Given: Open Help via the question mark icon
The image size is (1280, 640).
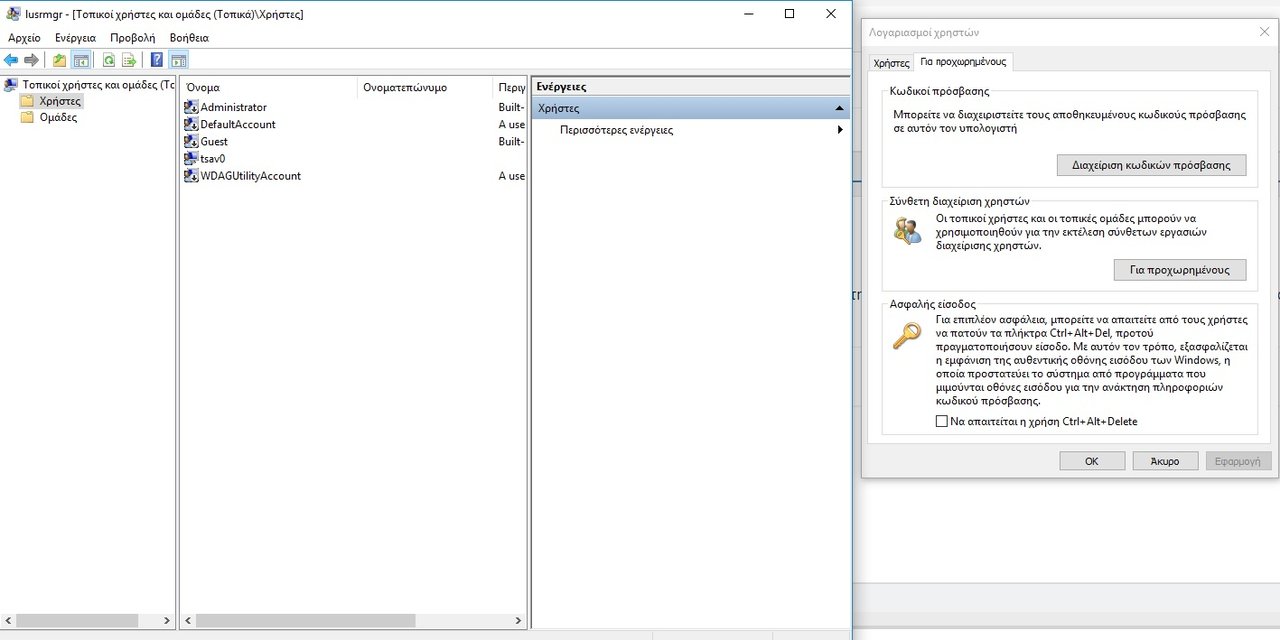Looking at the screenshot, I should pyautogui.click(x=157, y=60).
